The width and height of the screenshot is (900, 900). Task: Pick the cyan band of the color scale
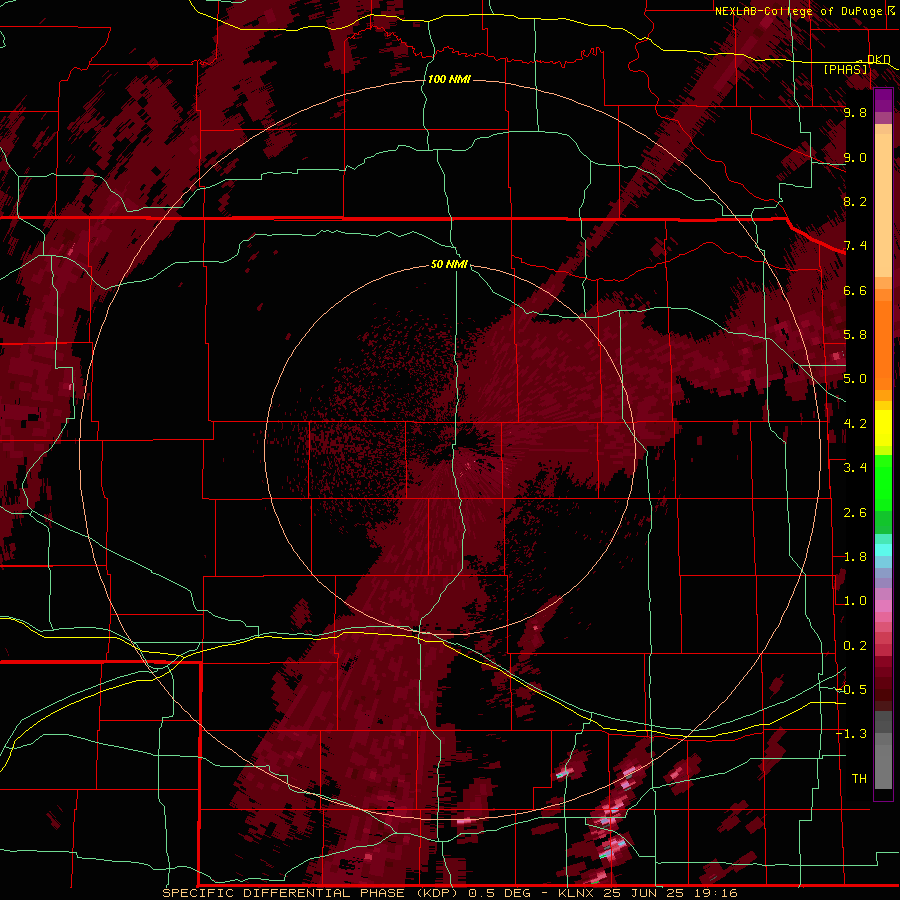click(883, 550)
